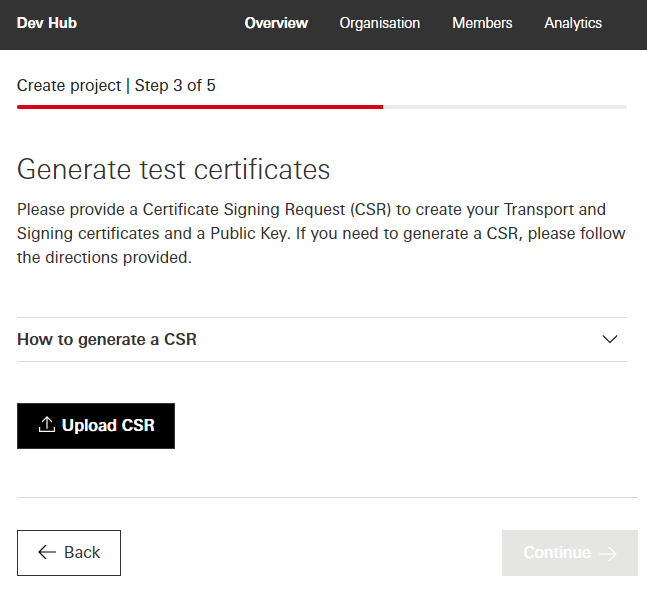The image size is (647, 597).
Task: Open the Organisation tab
Action: pos(380,23)
